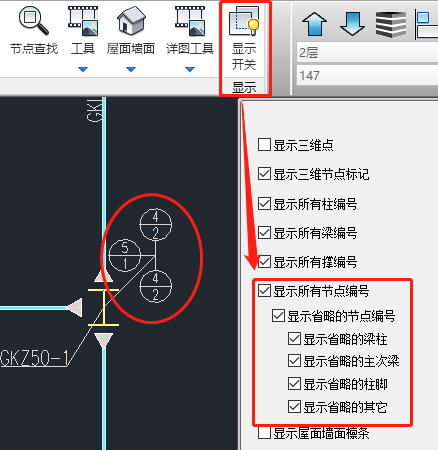Screen dimensions: 438x450
Task: Expand the 详图工具 dropdown arrow
Action: 190,69
